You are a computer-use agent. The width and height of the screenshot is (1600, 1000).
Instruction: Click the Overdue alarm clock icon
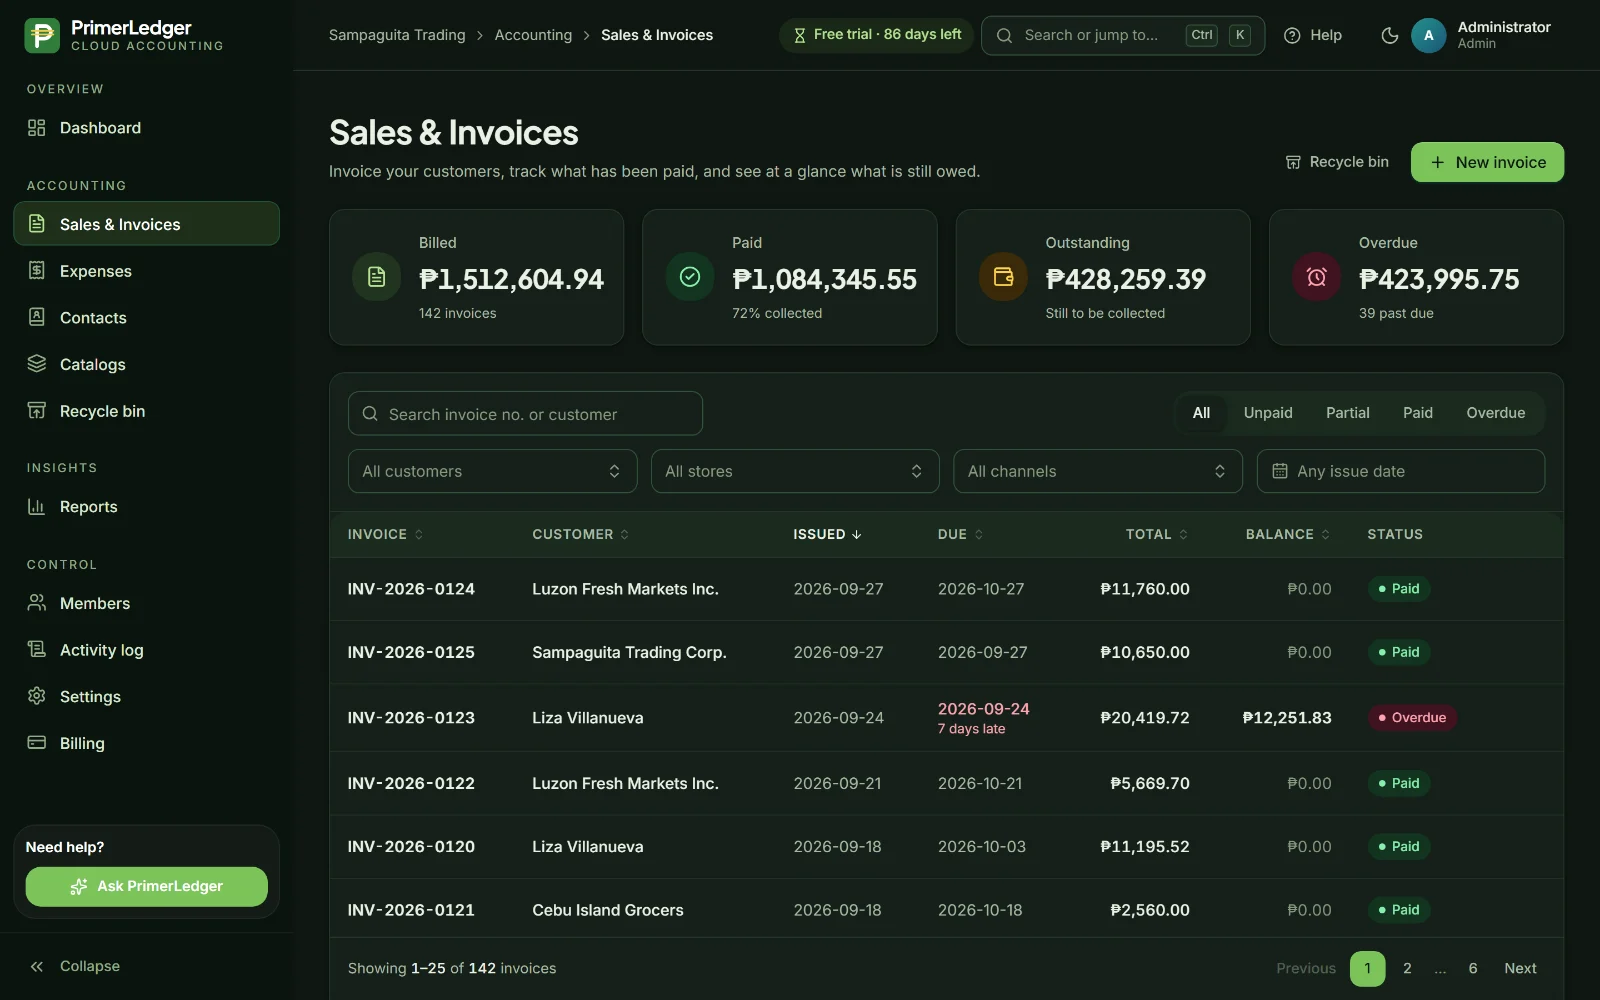click(1317, 277)
